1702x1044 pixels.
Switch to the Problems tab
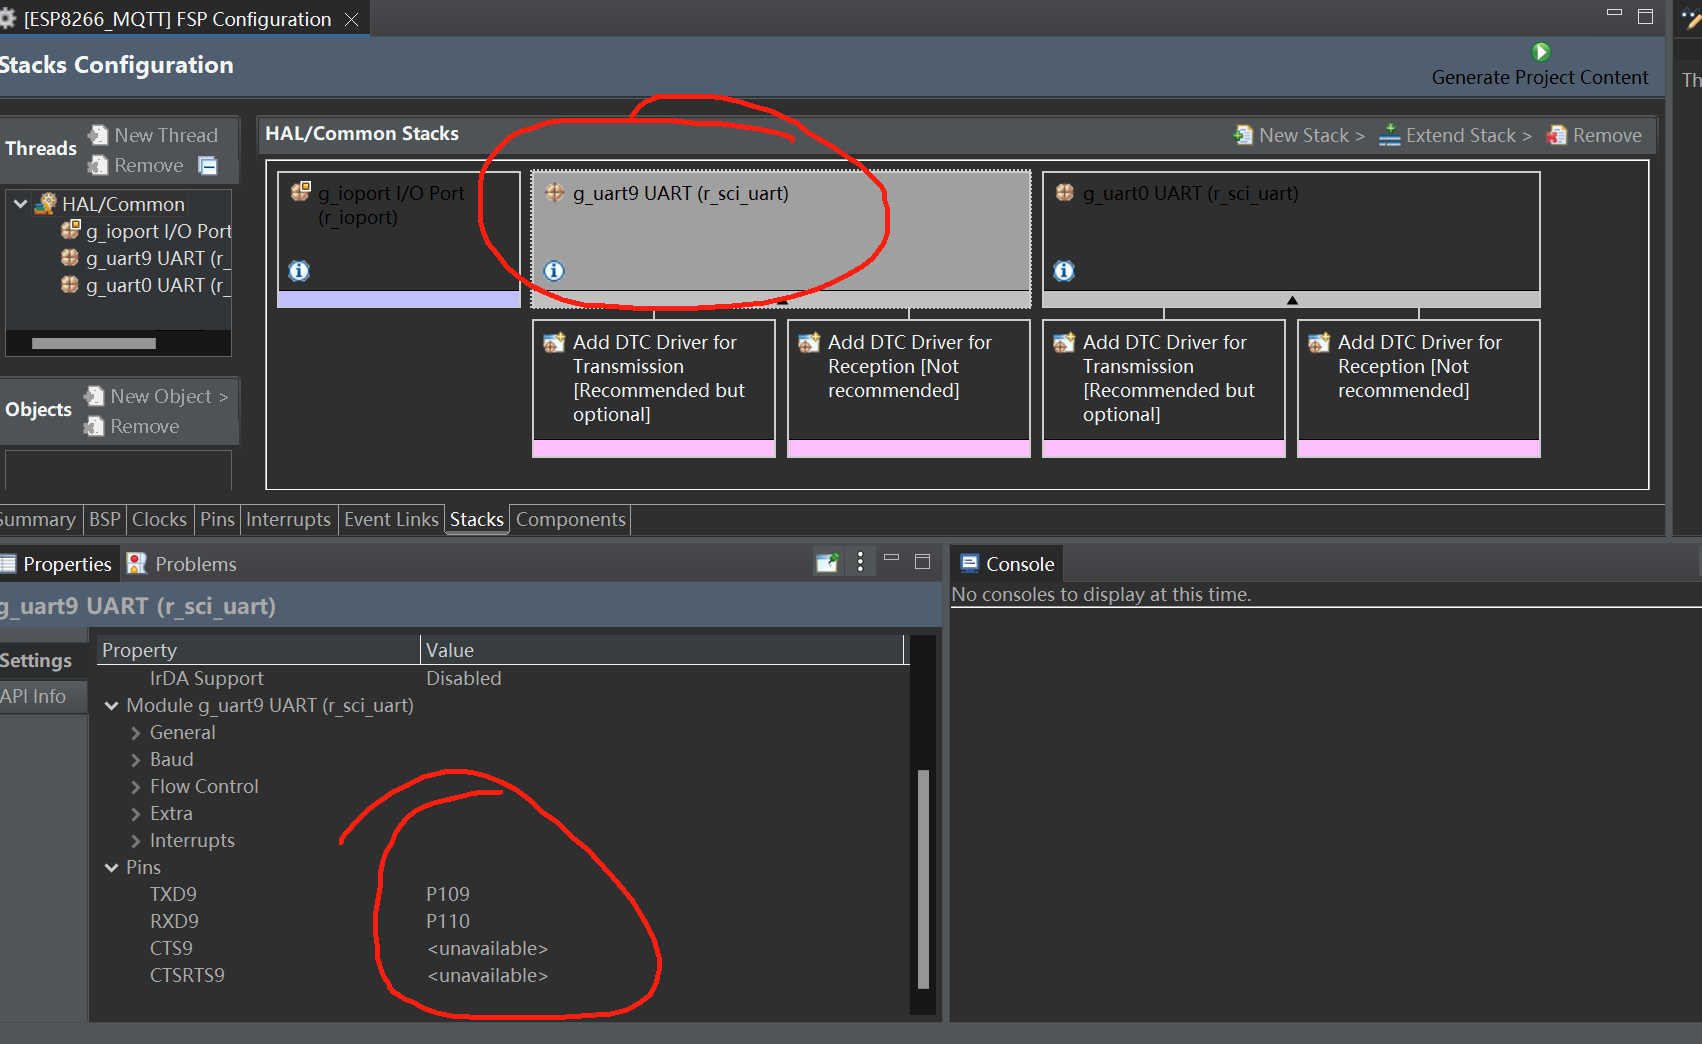182,564
